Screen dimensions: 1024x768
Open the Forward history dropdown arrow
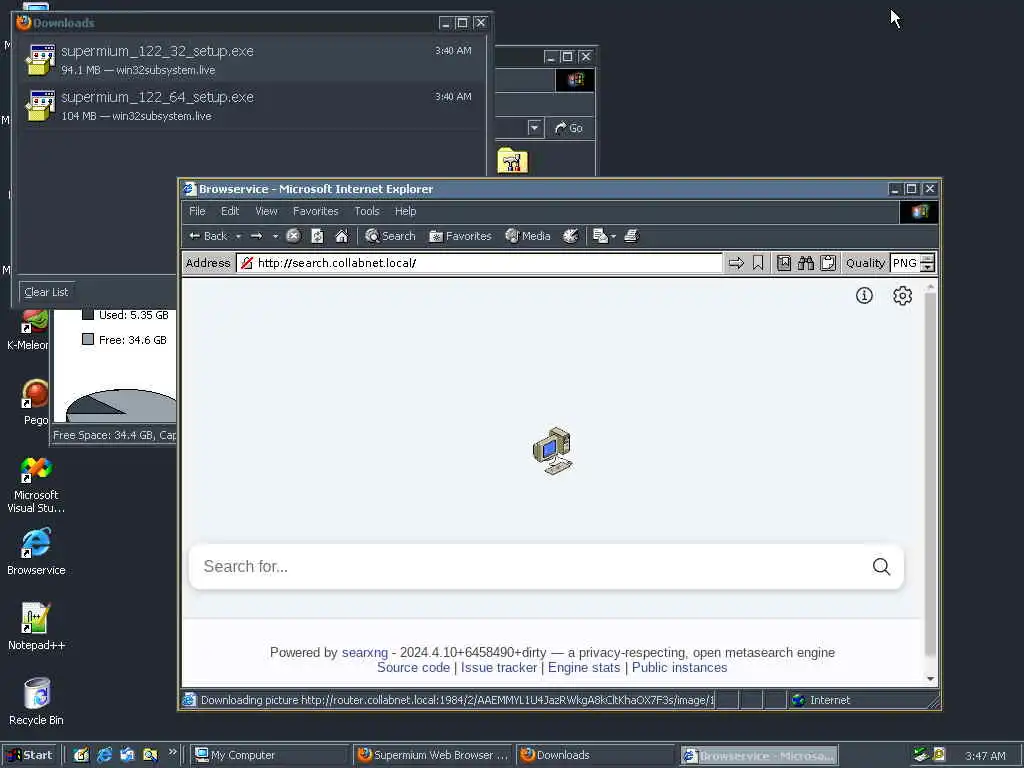point(275,236)
